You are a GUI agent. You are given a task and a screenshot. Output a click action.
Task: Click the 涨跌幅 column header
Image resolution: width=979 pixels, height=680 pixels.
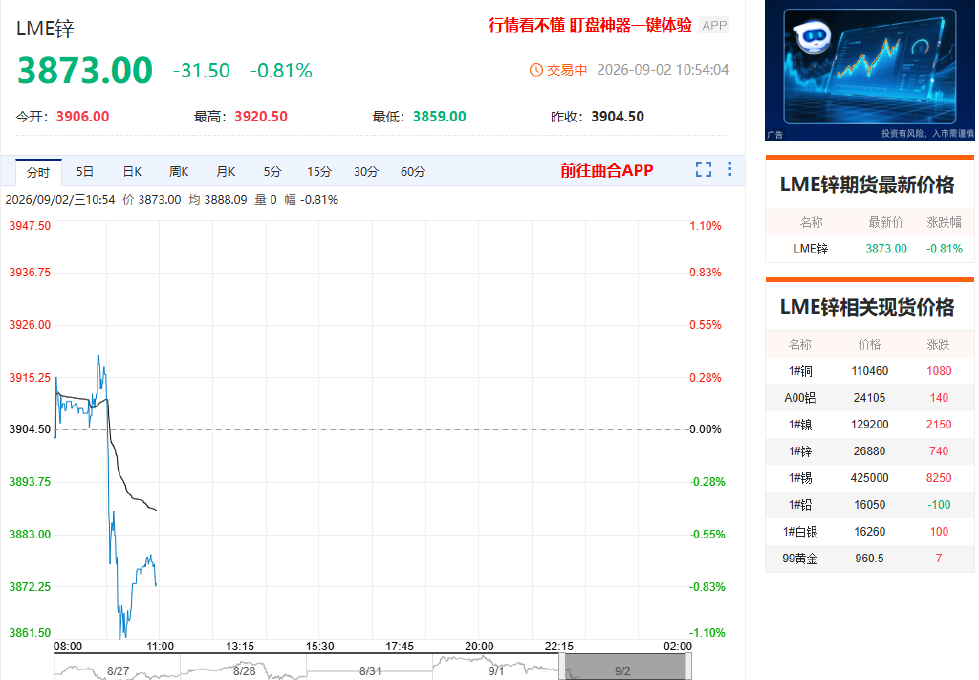point(944,222)
